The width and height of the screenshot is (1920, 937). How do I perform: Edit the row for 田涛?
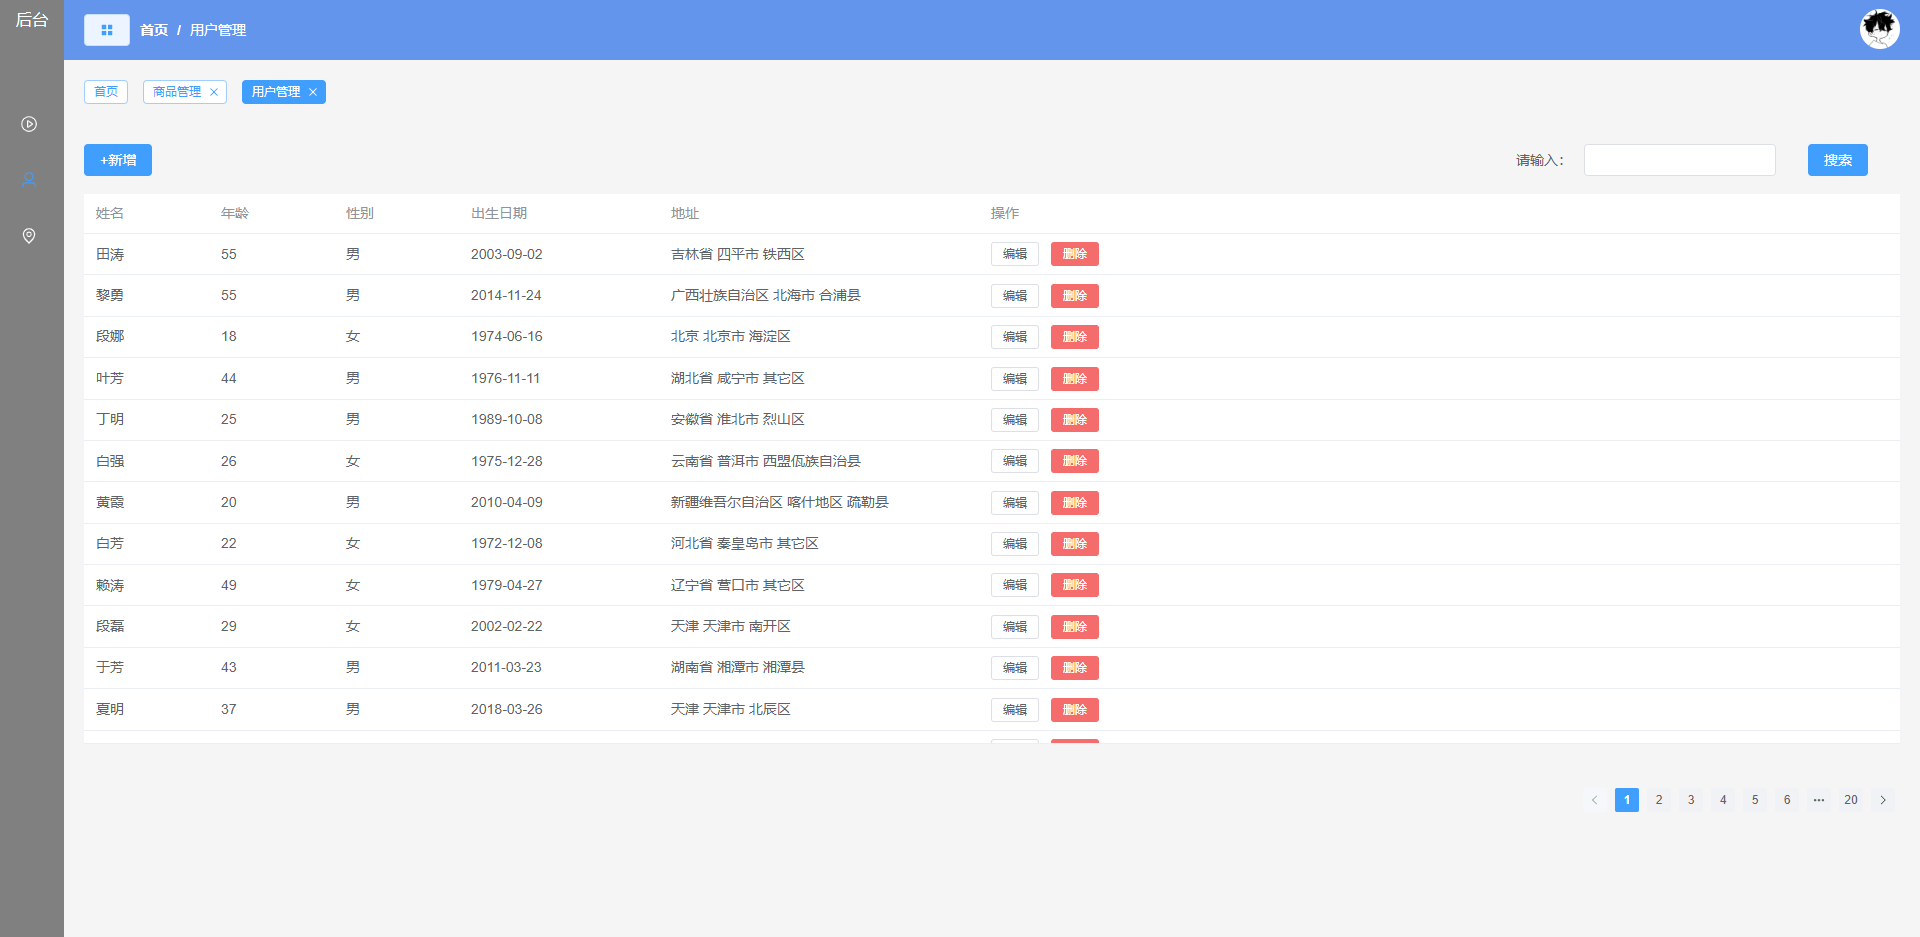[1015, 254]
